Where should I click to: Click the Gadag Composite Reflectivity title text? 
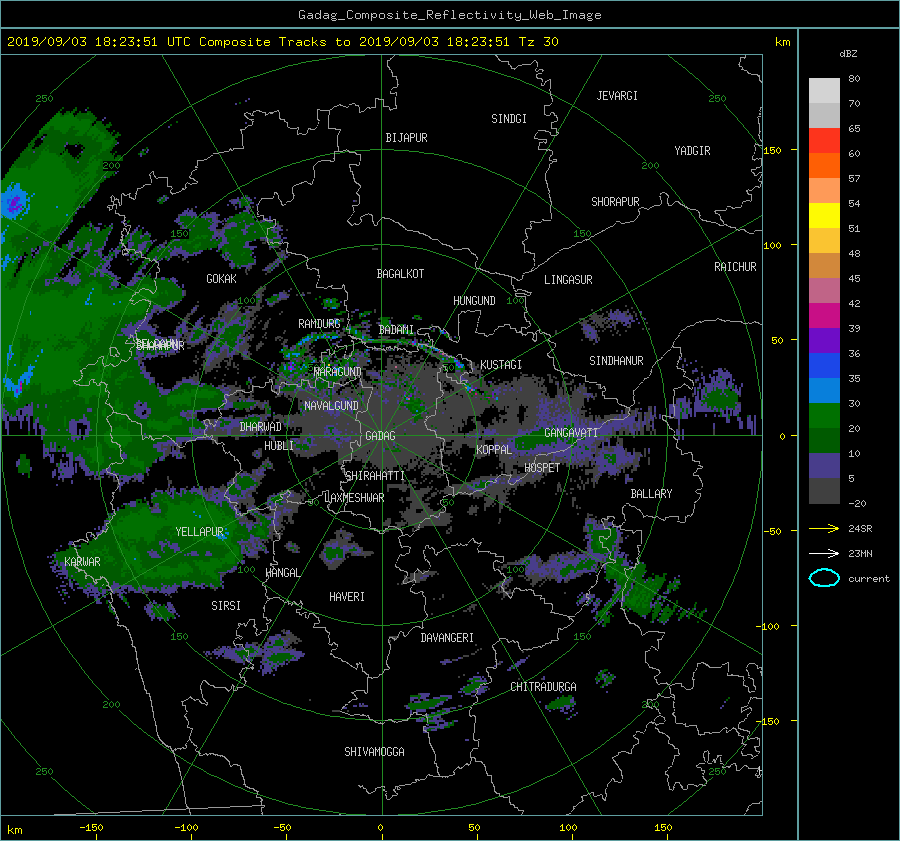449,15
